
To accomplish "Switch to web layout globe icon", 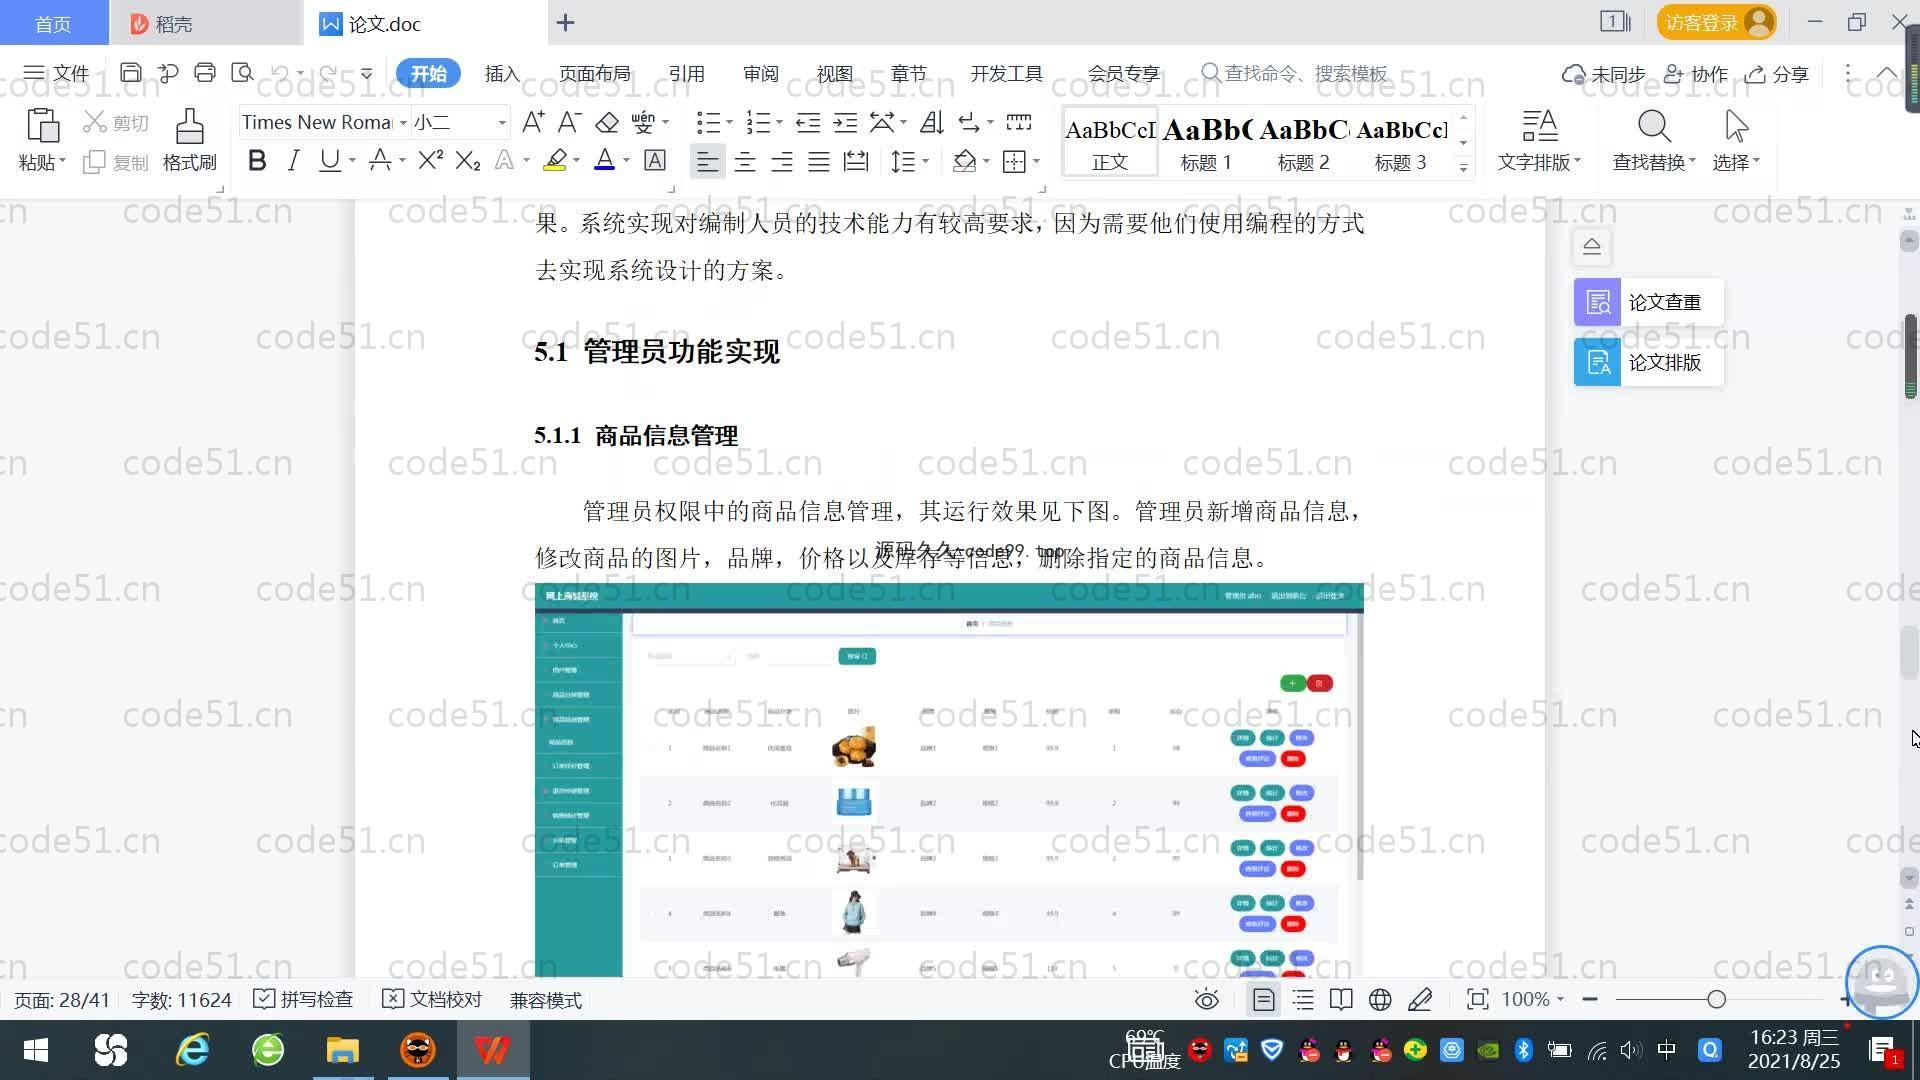I will coord(1380,999).
